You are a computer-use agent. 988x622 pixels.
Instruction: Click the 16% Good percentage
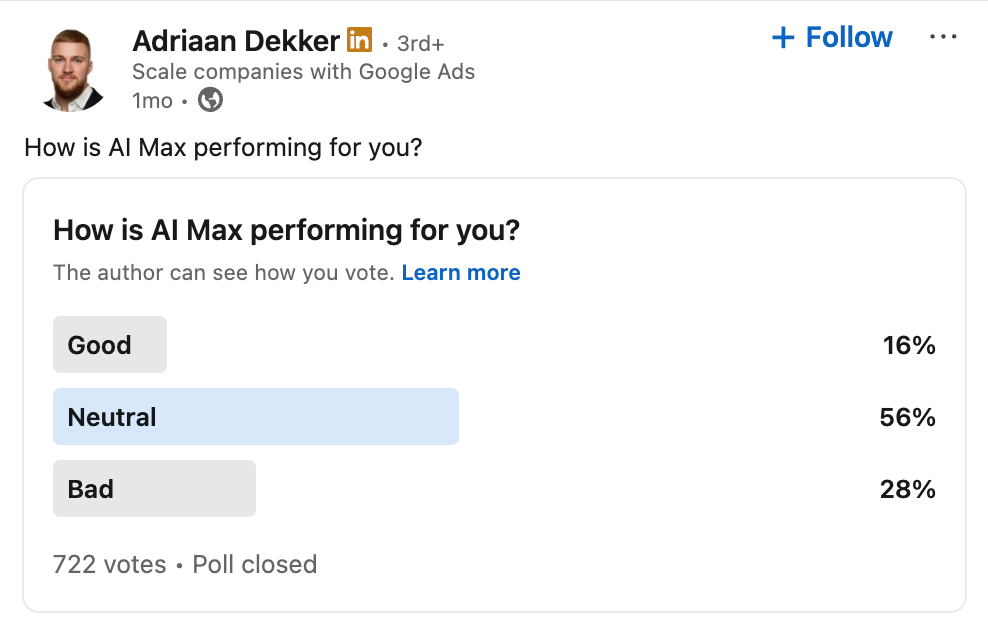[x=908, y=345]
